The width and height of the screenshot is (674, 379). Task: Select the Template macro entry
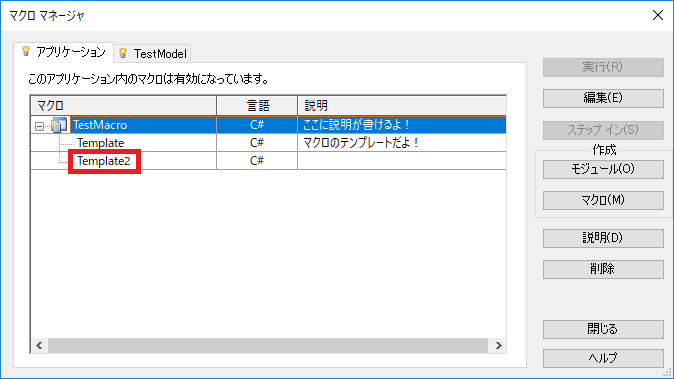tap(101, 143)
